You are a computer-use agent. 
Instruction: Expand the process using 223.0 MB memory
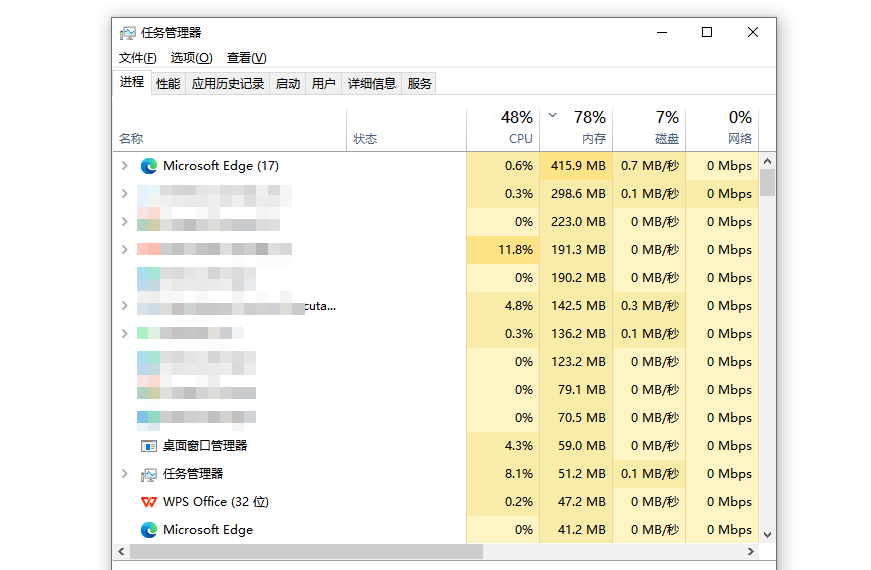point(124,222)
